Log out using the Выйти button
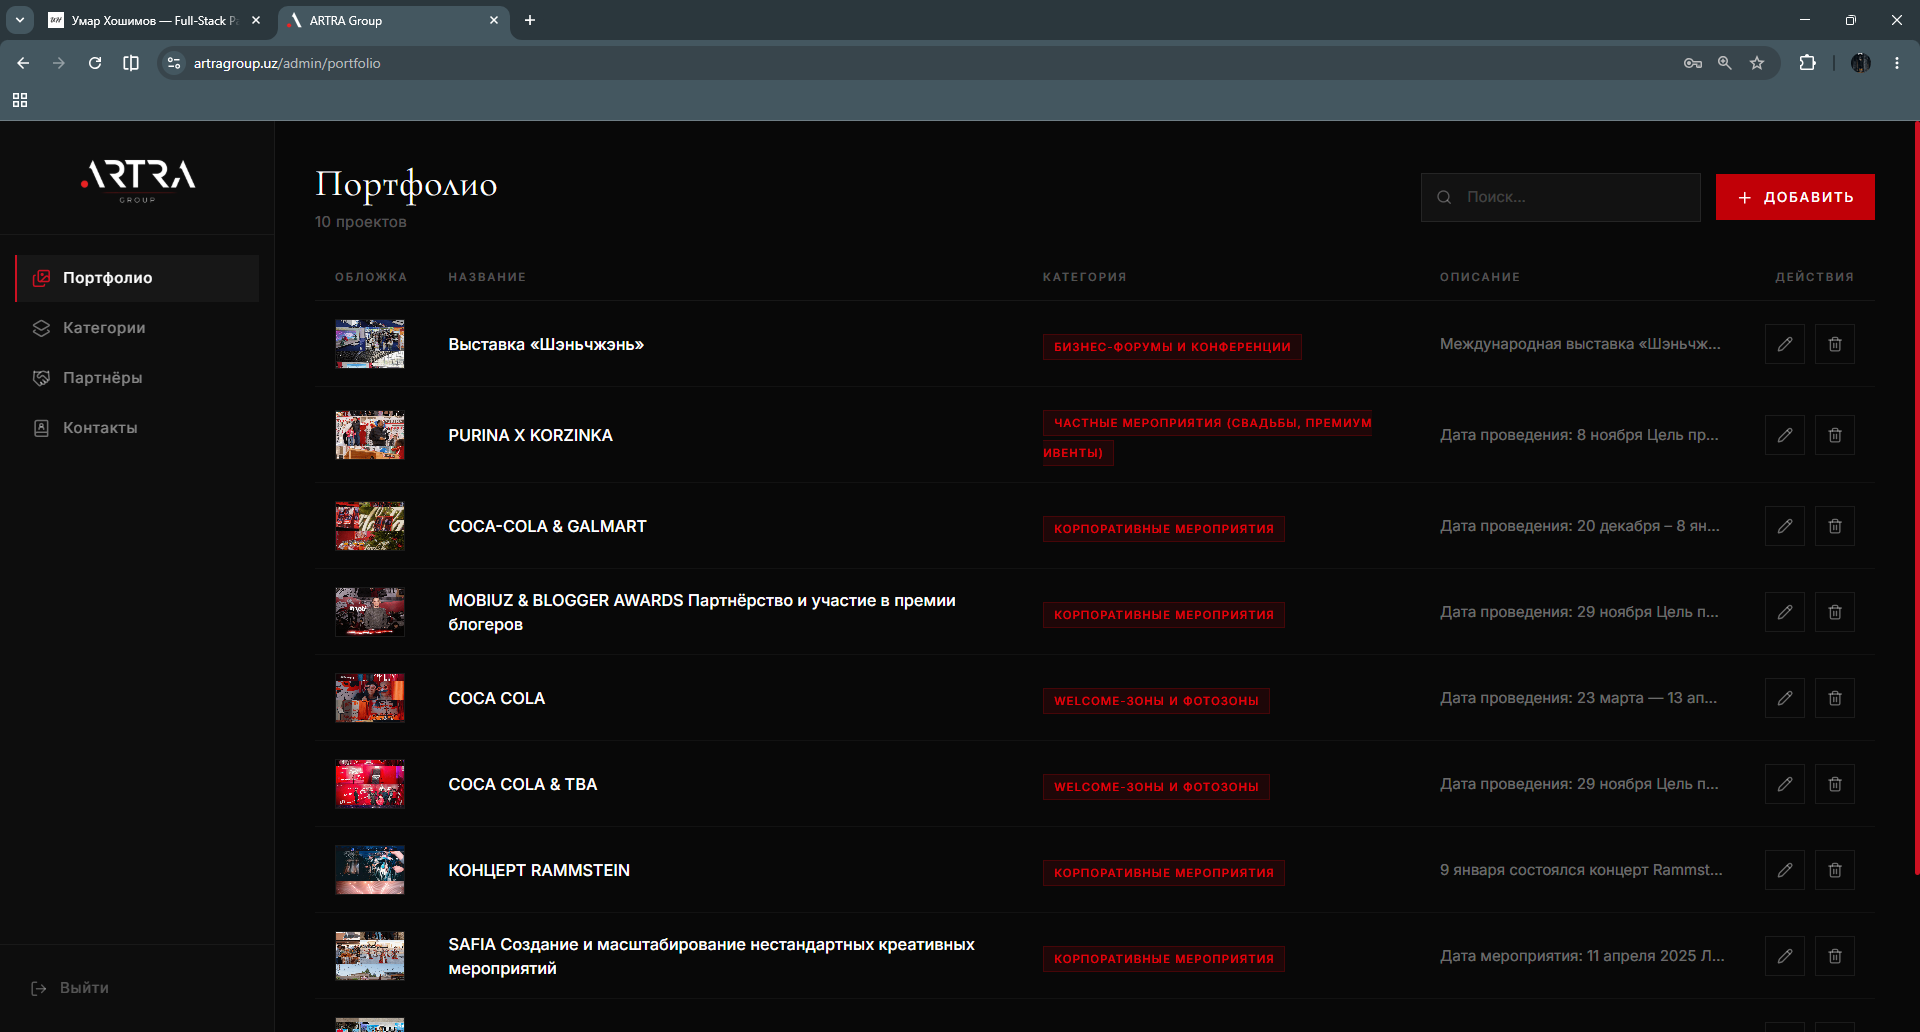This screenshot has height=1032, width=1920. tap(70, 988)
